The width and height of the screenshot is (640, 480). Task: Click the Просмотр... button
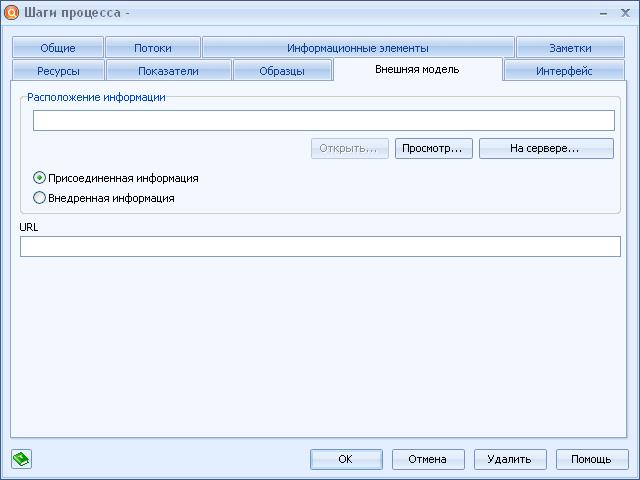click(x=433, y=148)
